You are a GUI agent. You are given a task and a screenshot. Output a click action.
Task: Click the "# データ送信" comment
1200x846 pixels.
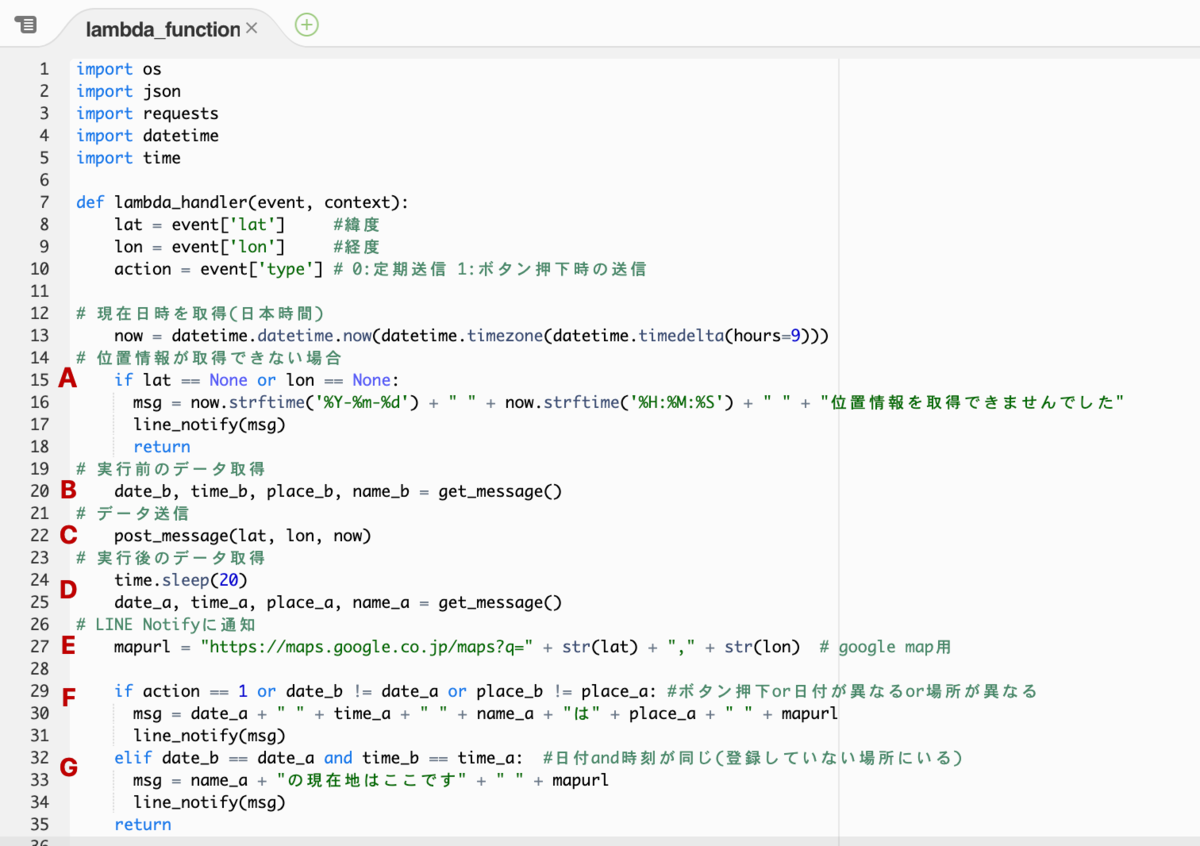133,513
